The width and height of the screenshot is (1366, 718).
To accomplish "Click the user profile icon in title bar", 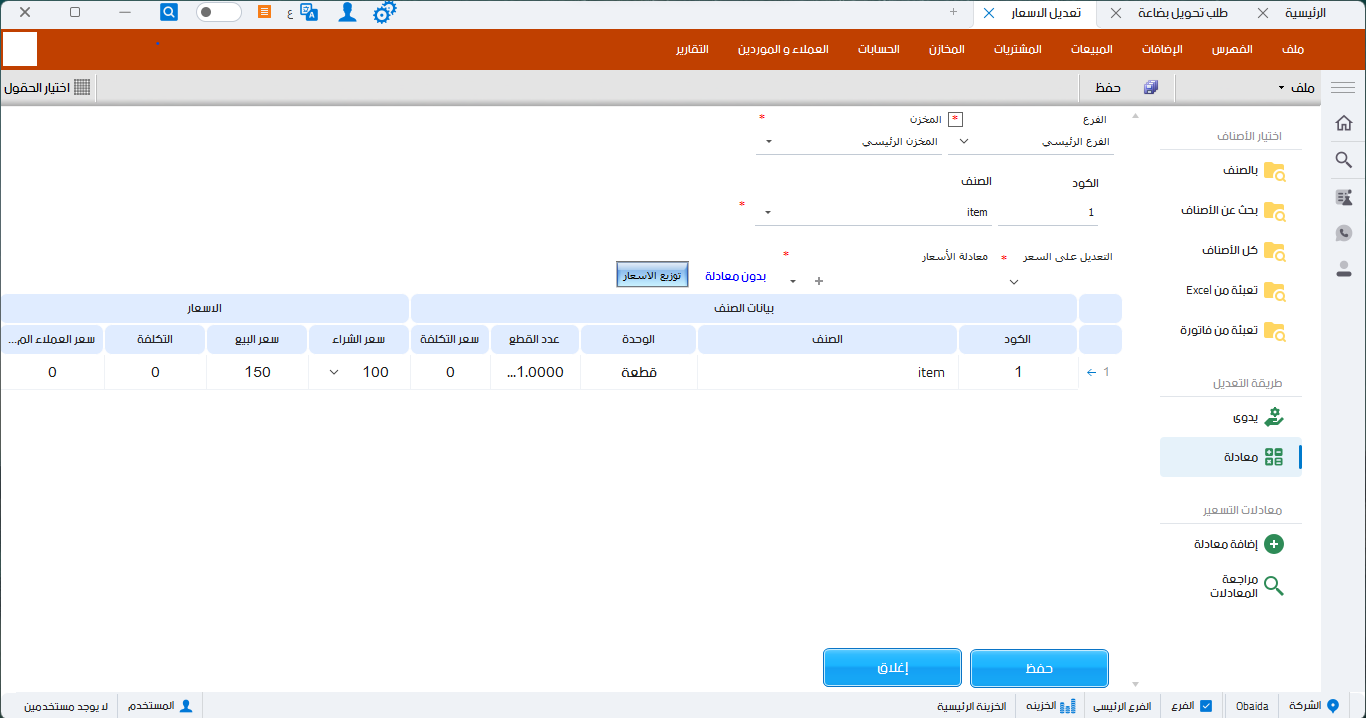I will point(347,13).
